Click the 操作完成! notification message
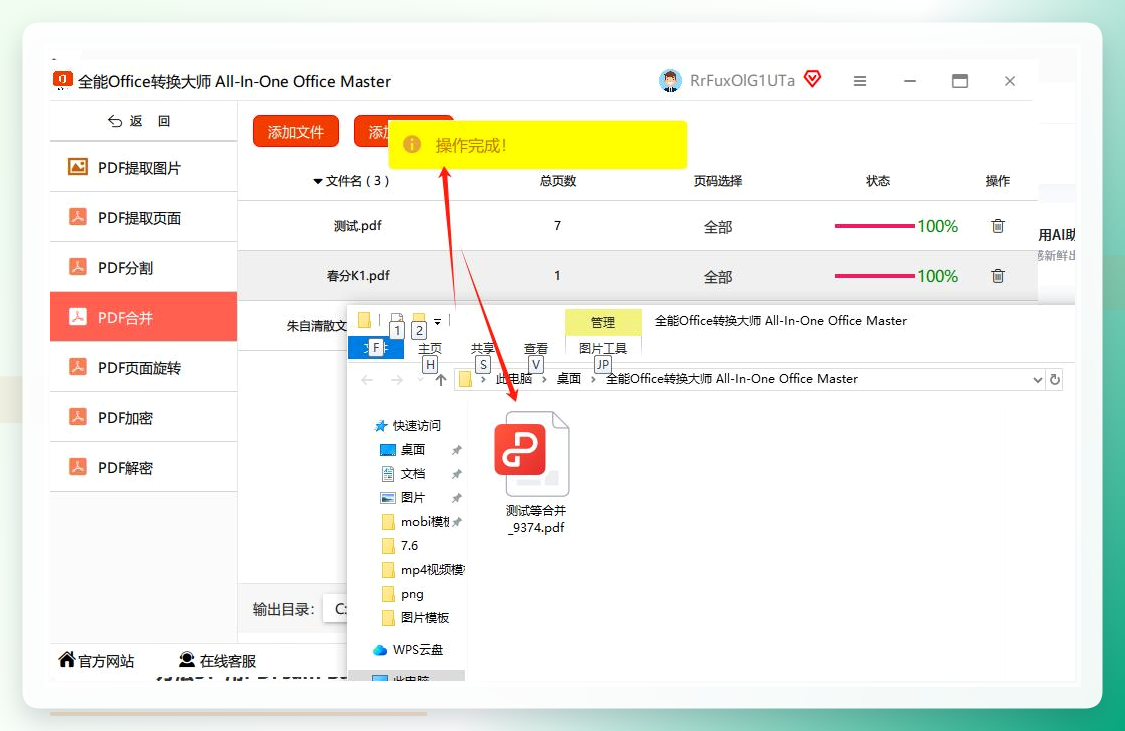1125x731 pixels. [537, 145]
